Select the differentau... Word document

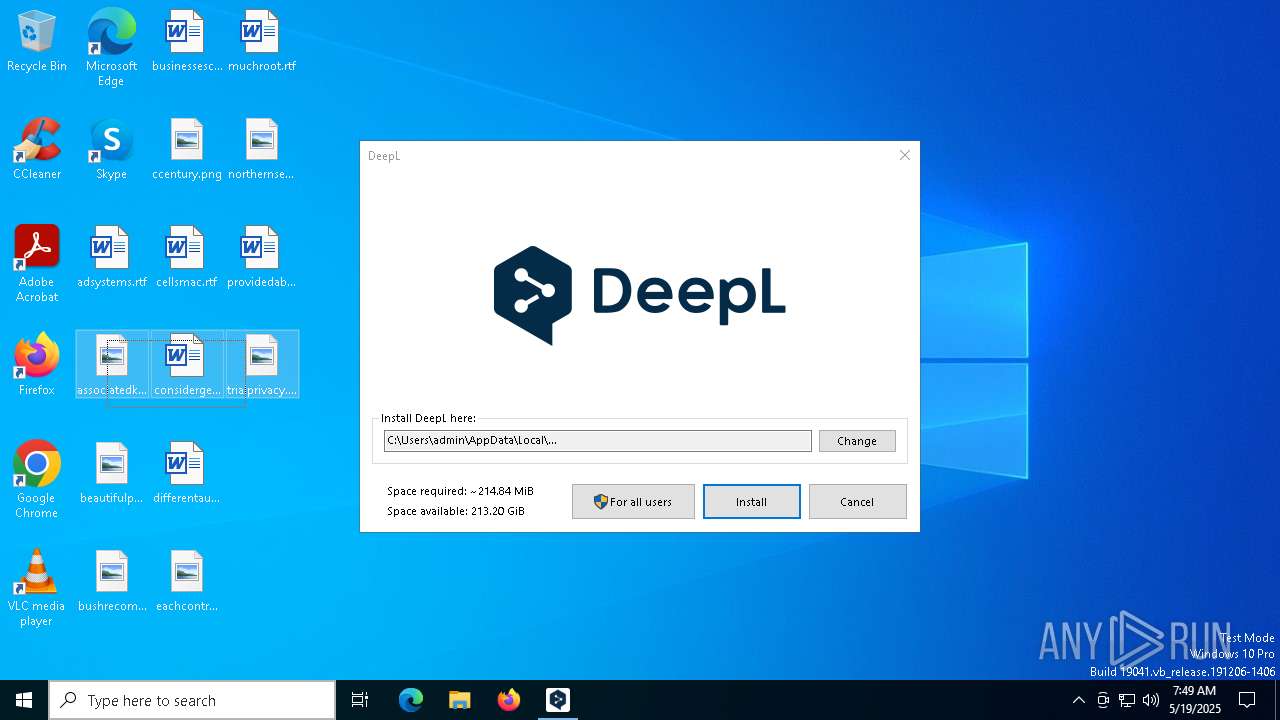tap(187, 474)
